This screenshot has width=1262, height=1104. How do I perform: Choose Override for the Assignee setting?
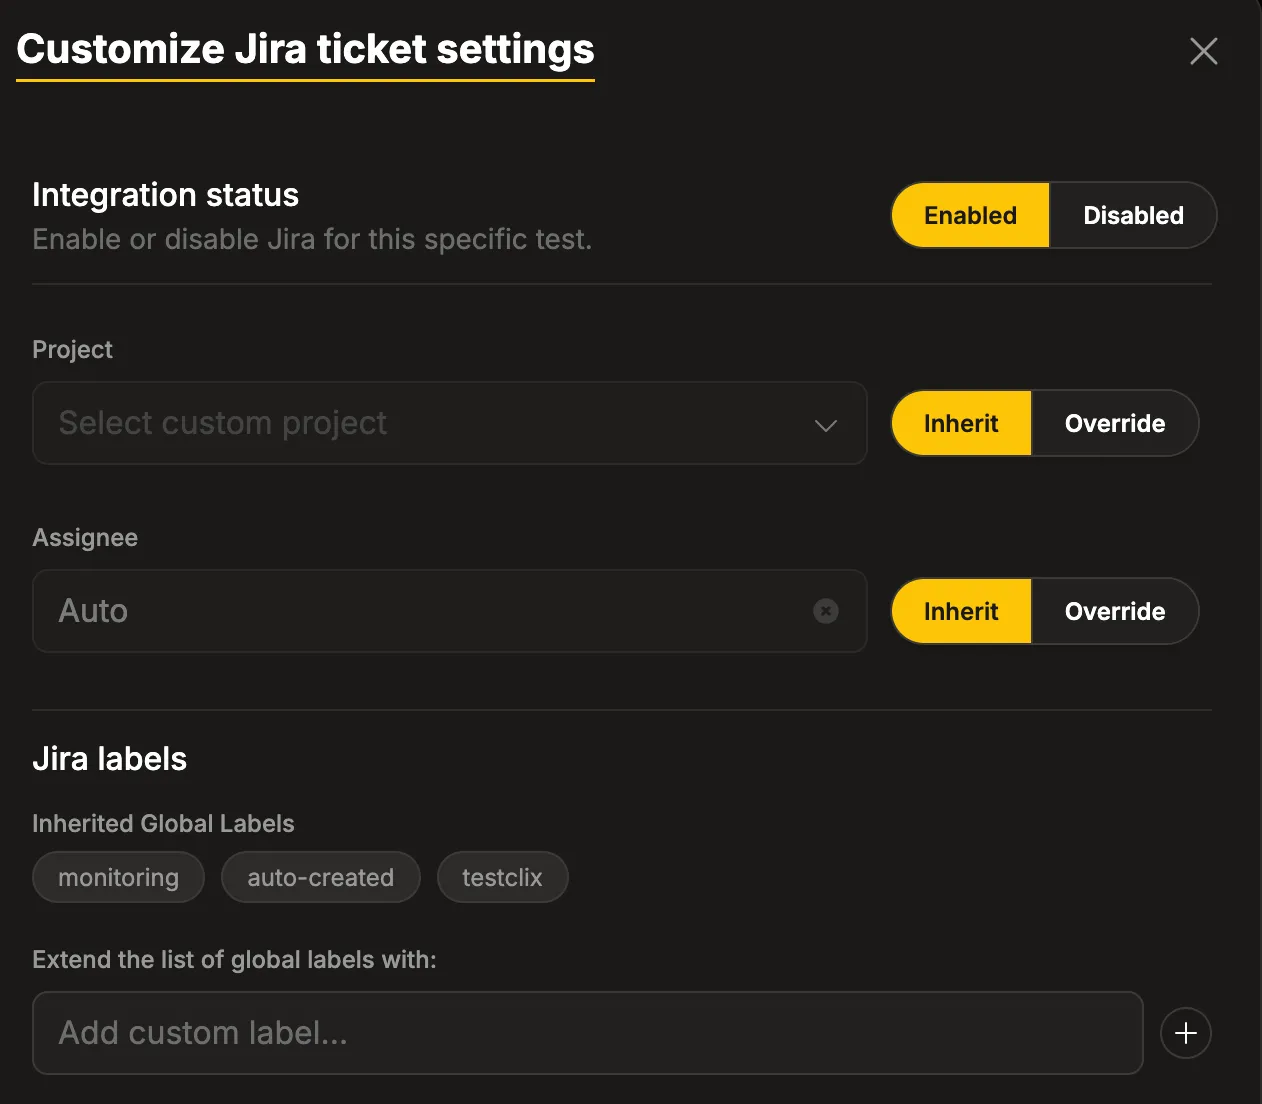point(1115,611)
